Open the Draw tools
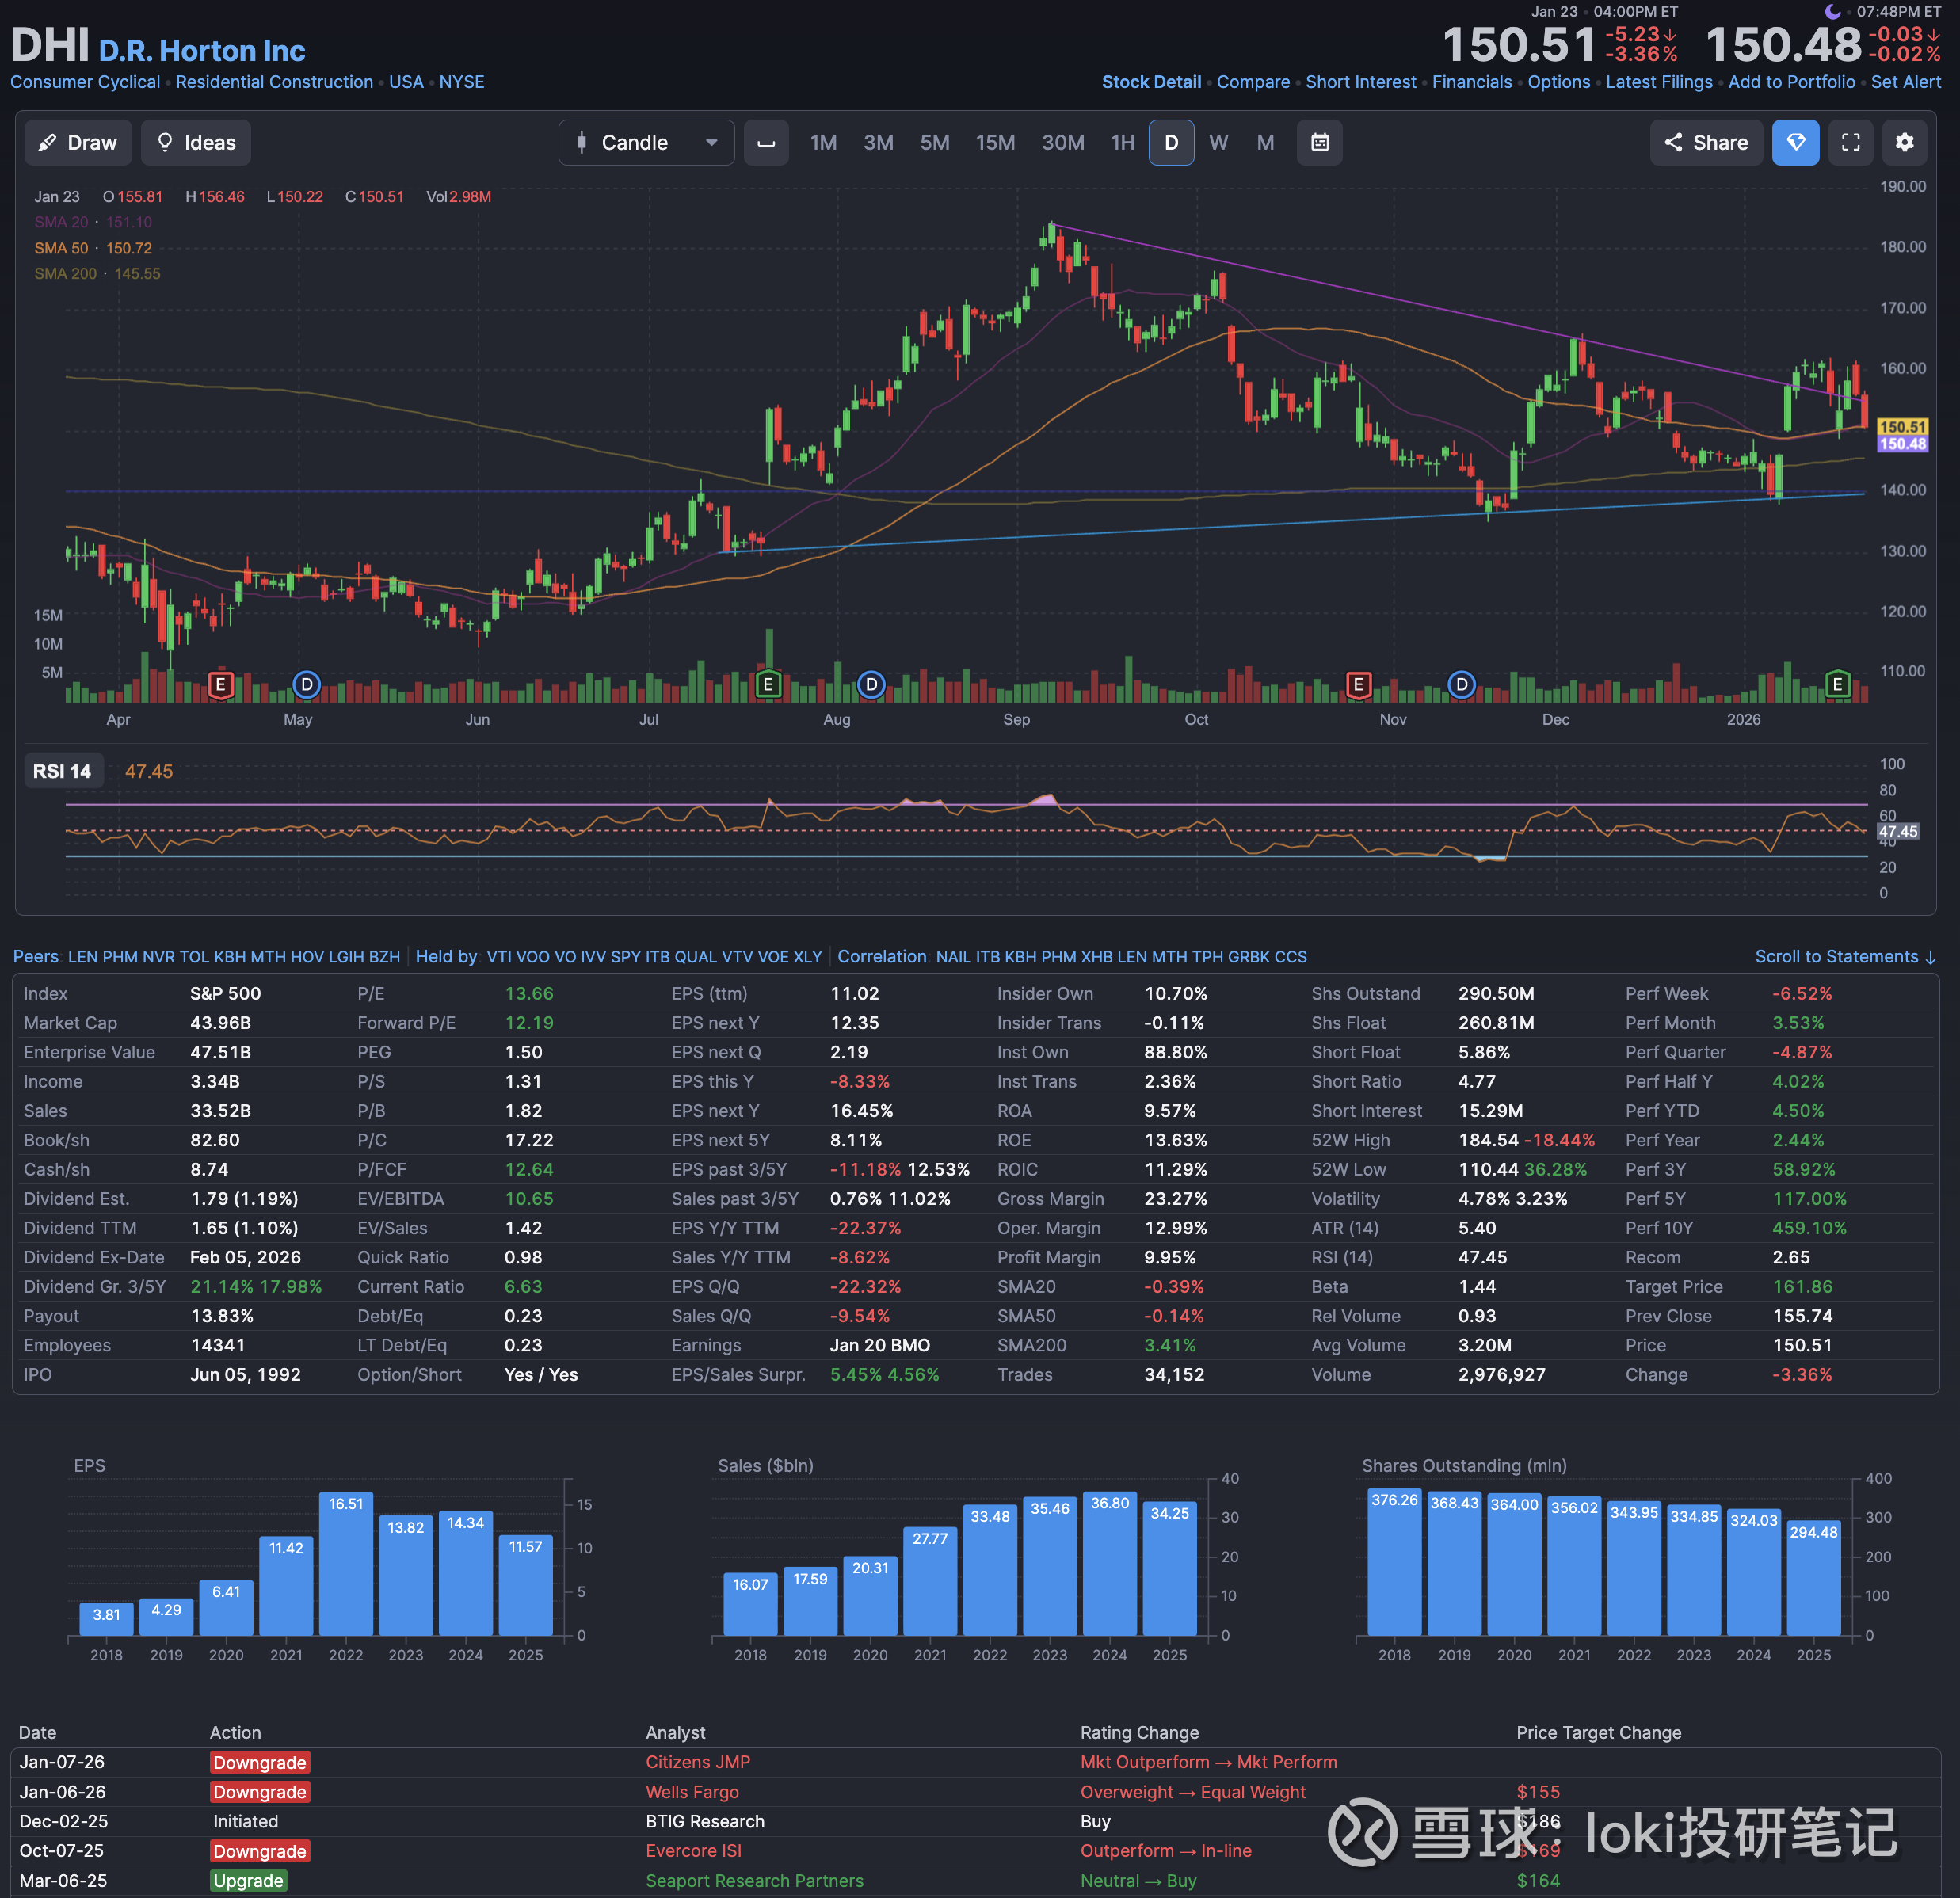This screenshot has height=1898, width=1960. 78,143
